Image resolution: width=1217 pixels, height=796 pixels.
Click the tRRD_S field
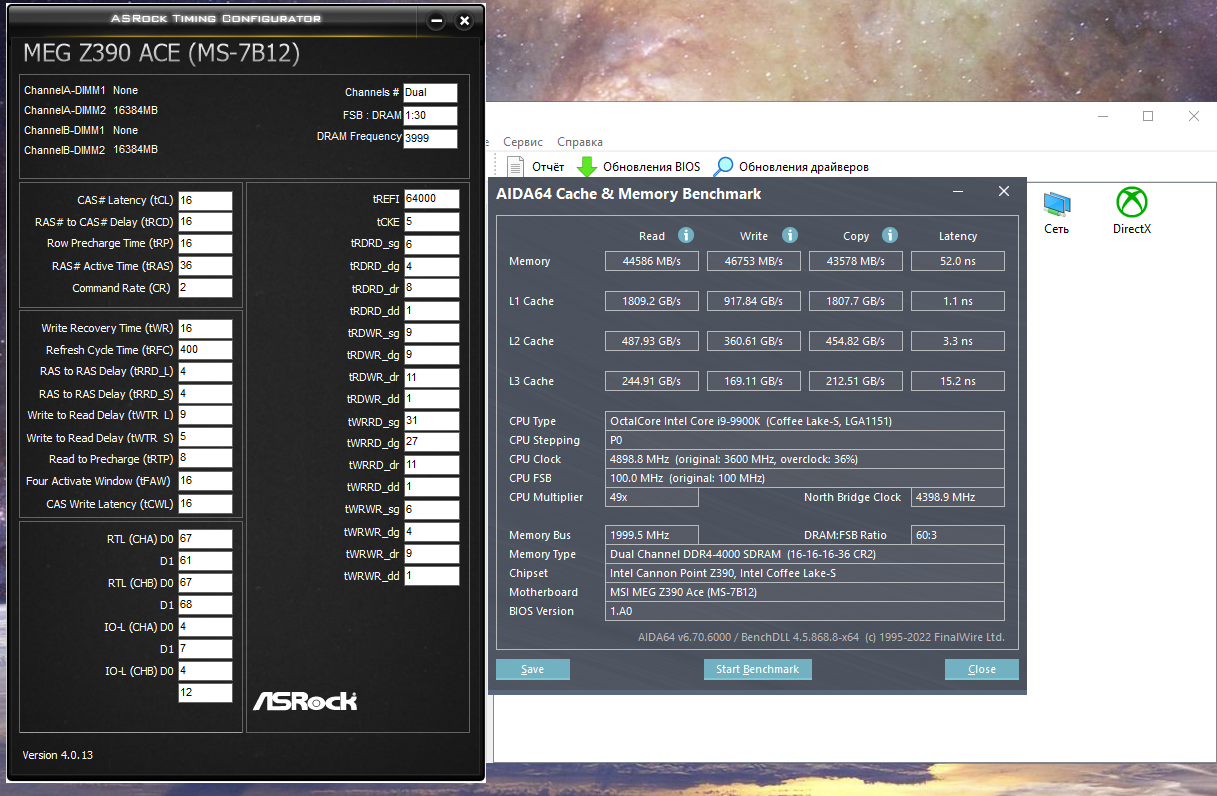tap(205, 394)
